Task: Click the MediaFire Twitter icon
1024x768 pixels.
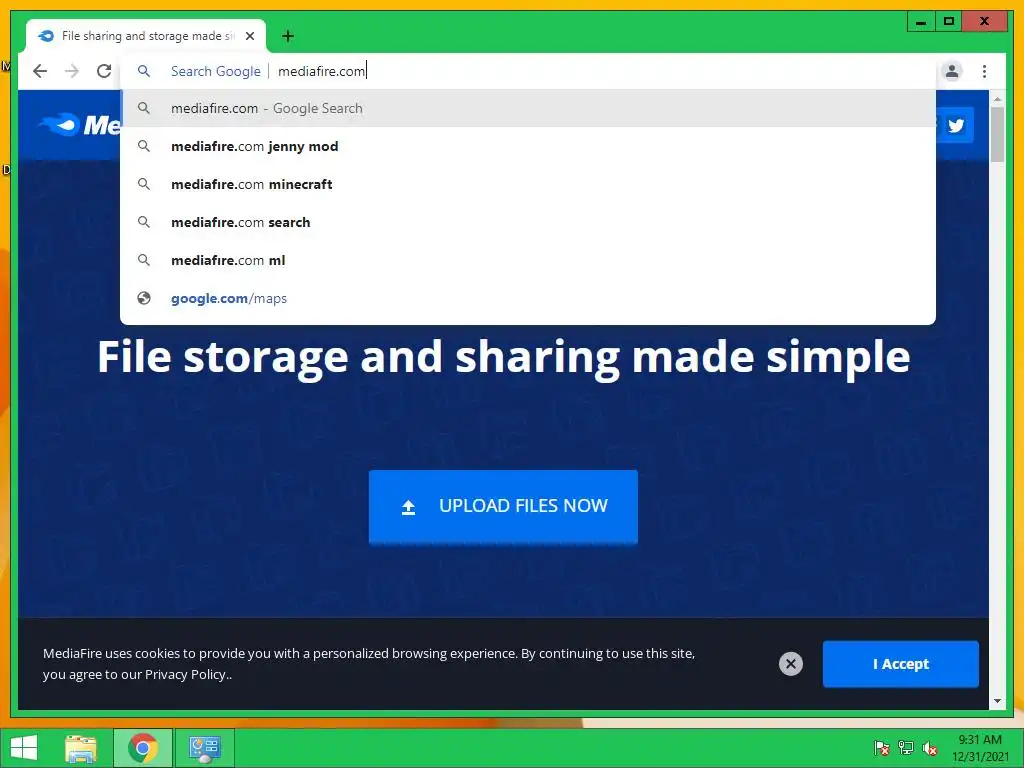Action: pyautogui.click(x=955, y=125)
